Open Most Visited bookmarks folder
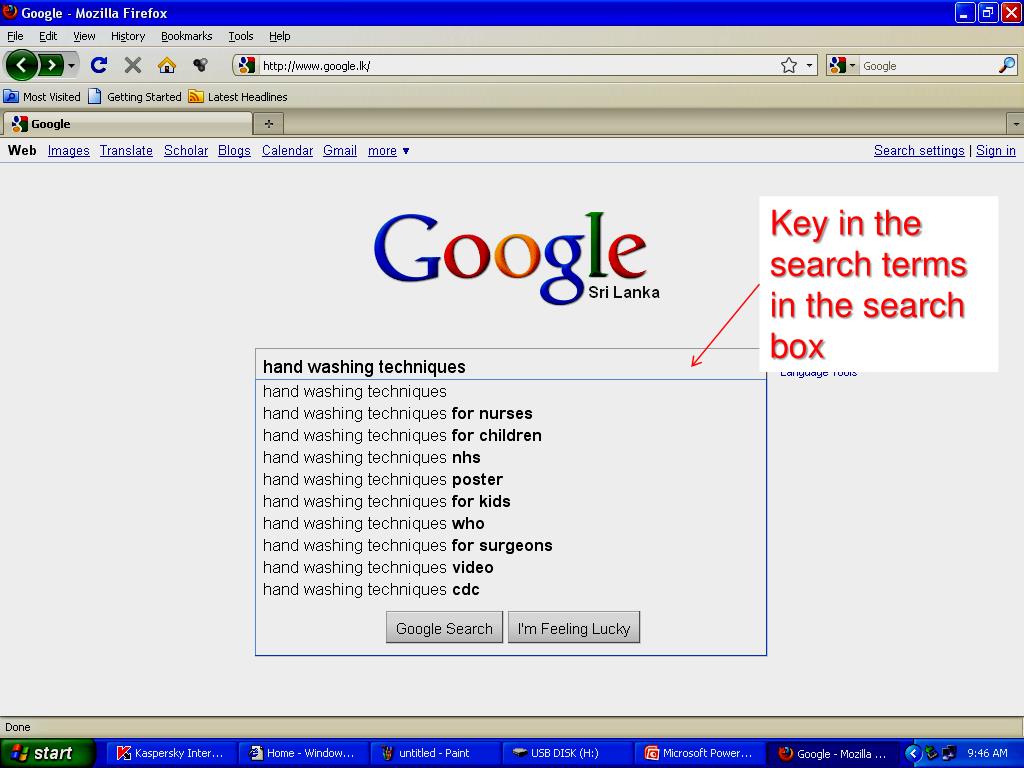The width and height of the screenshot is (1024, 768). [x=42, y=97]
